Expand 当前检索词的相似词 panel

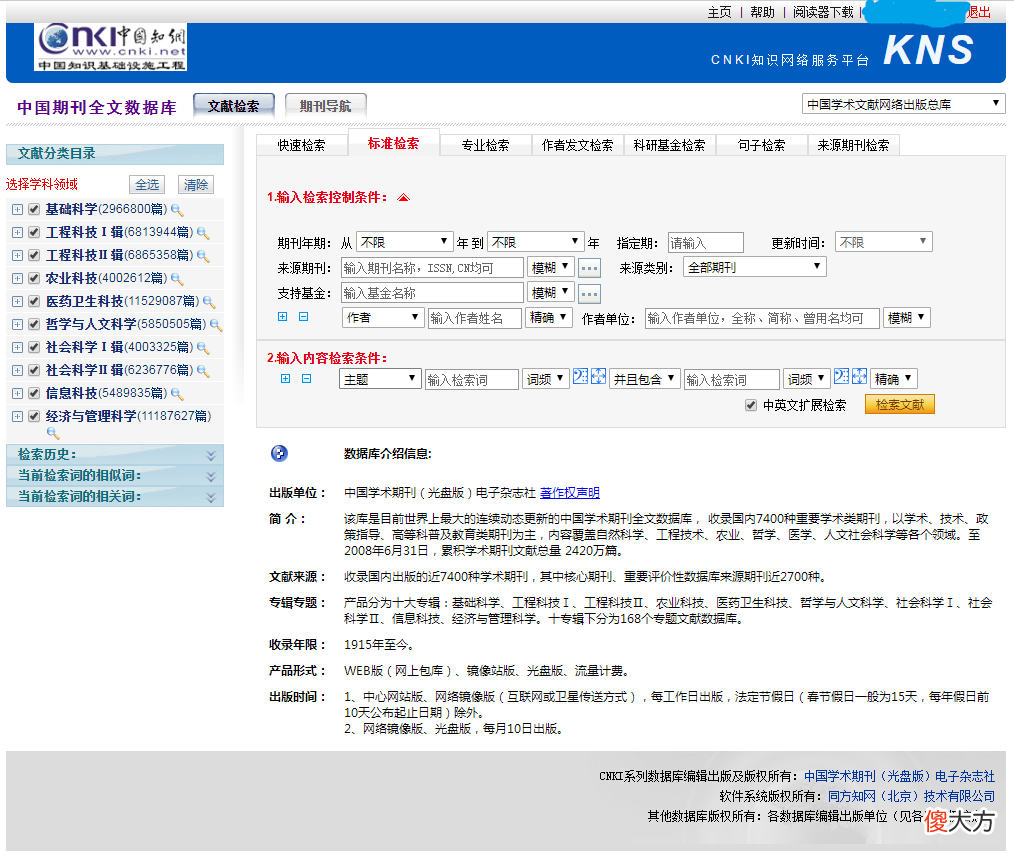click(x=210, y=477)
